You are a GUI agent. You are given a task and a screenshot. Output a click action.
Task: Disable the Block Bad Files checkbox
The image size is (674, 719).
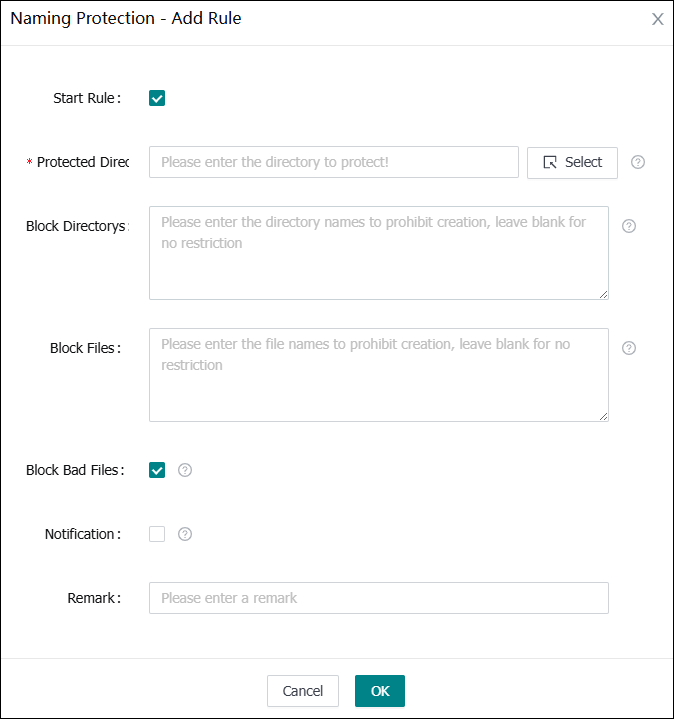click(x=157, y=470)
